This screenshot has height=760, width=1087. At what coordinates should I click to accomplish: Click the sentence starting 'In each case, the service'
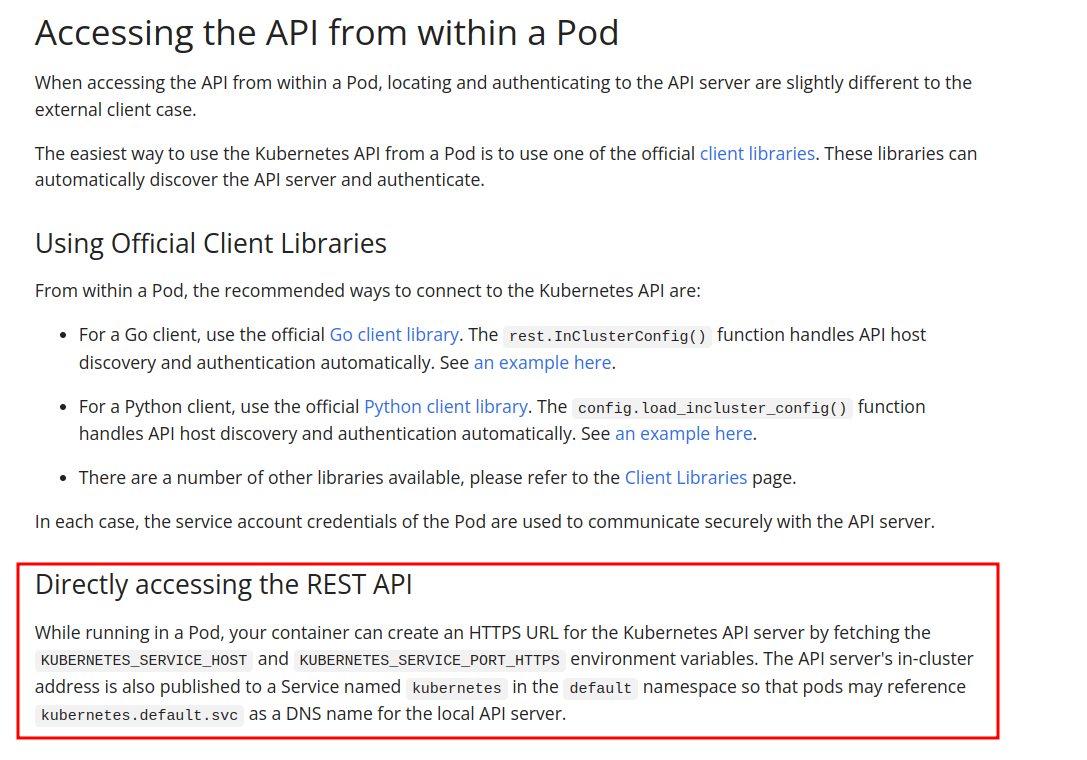pyautogui.click(x=484, y=521)
